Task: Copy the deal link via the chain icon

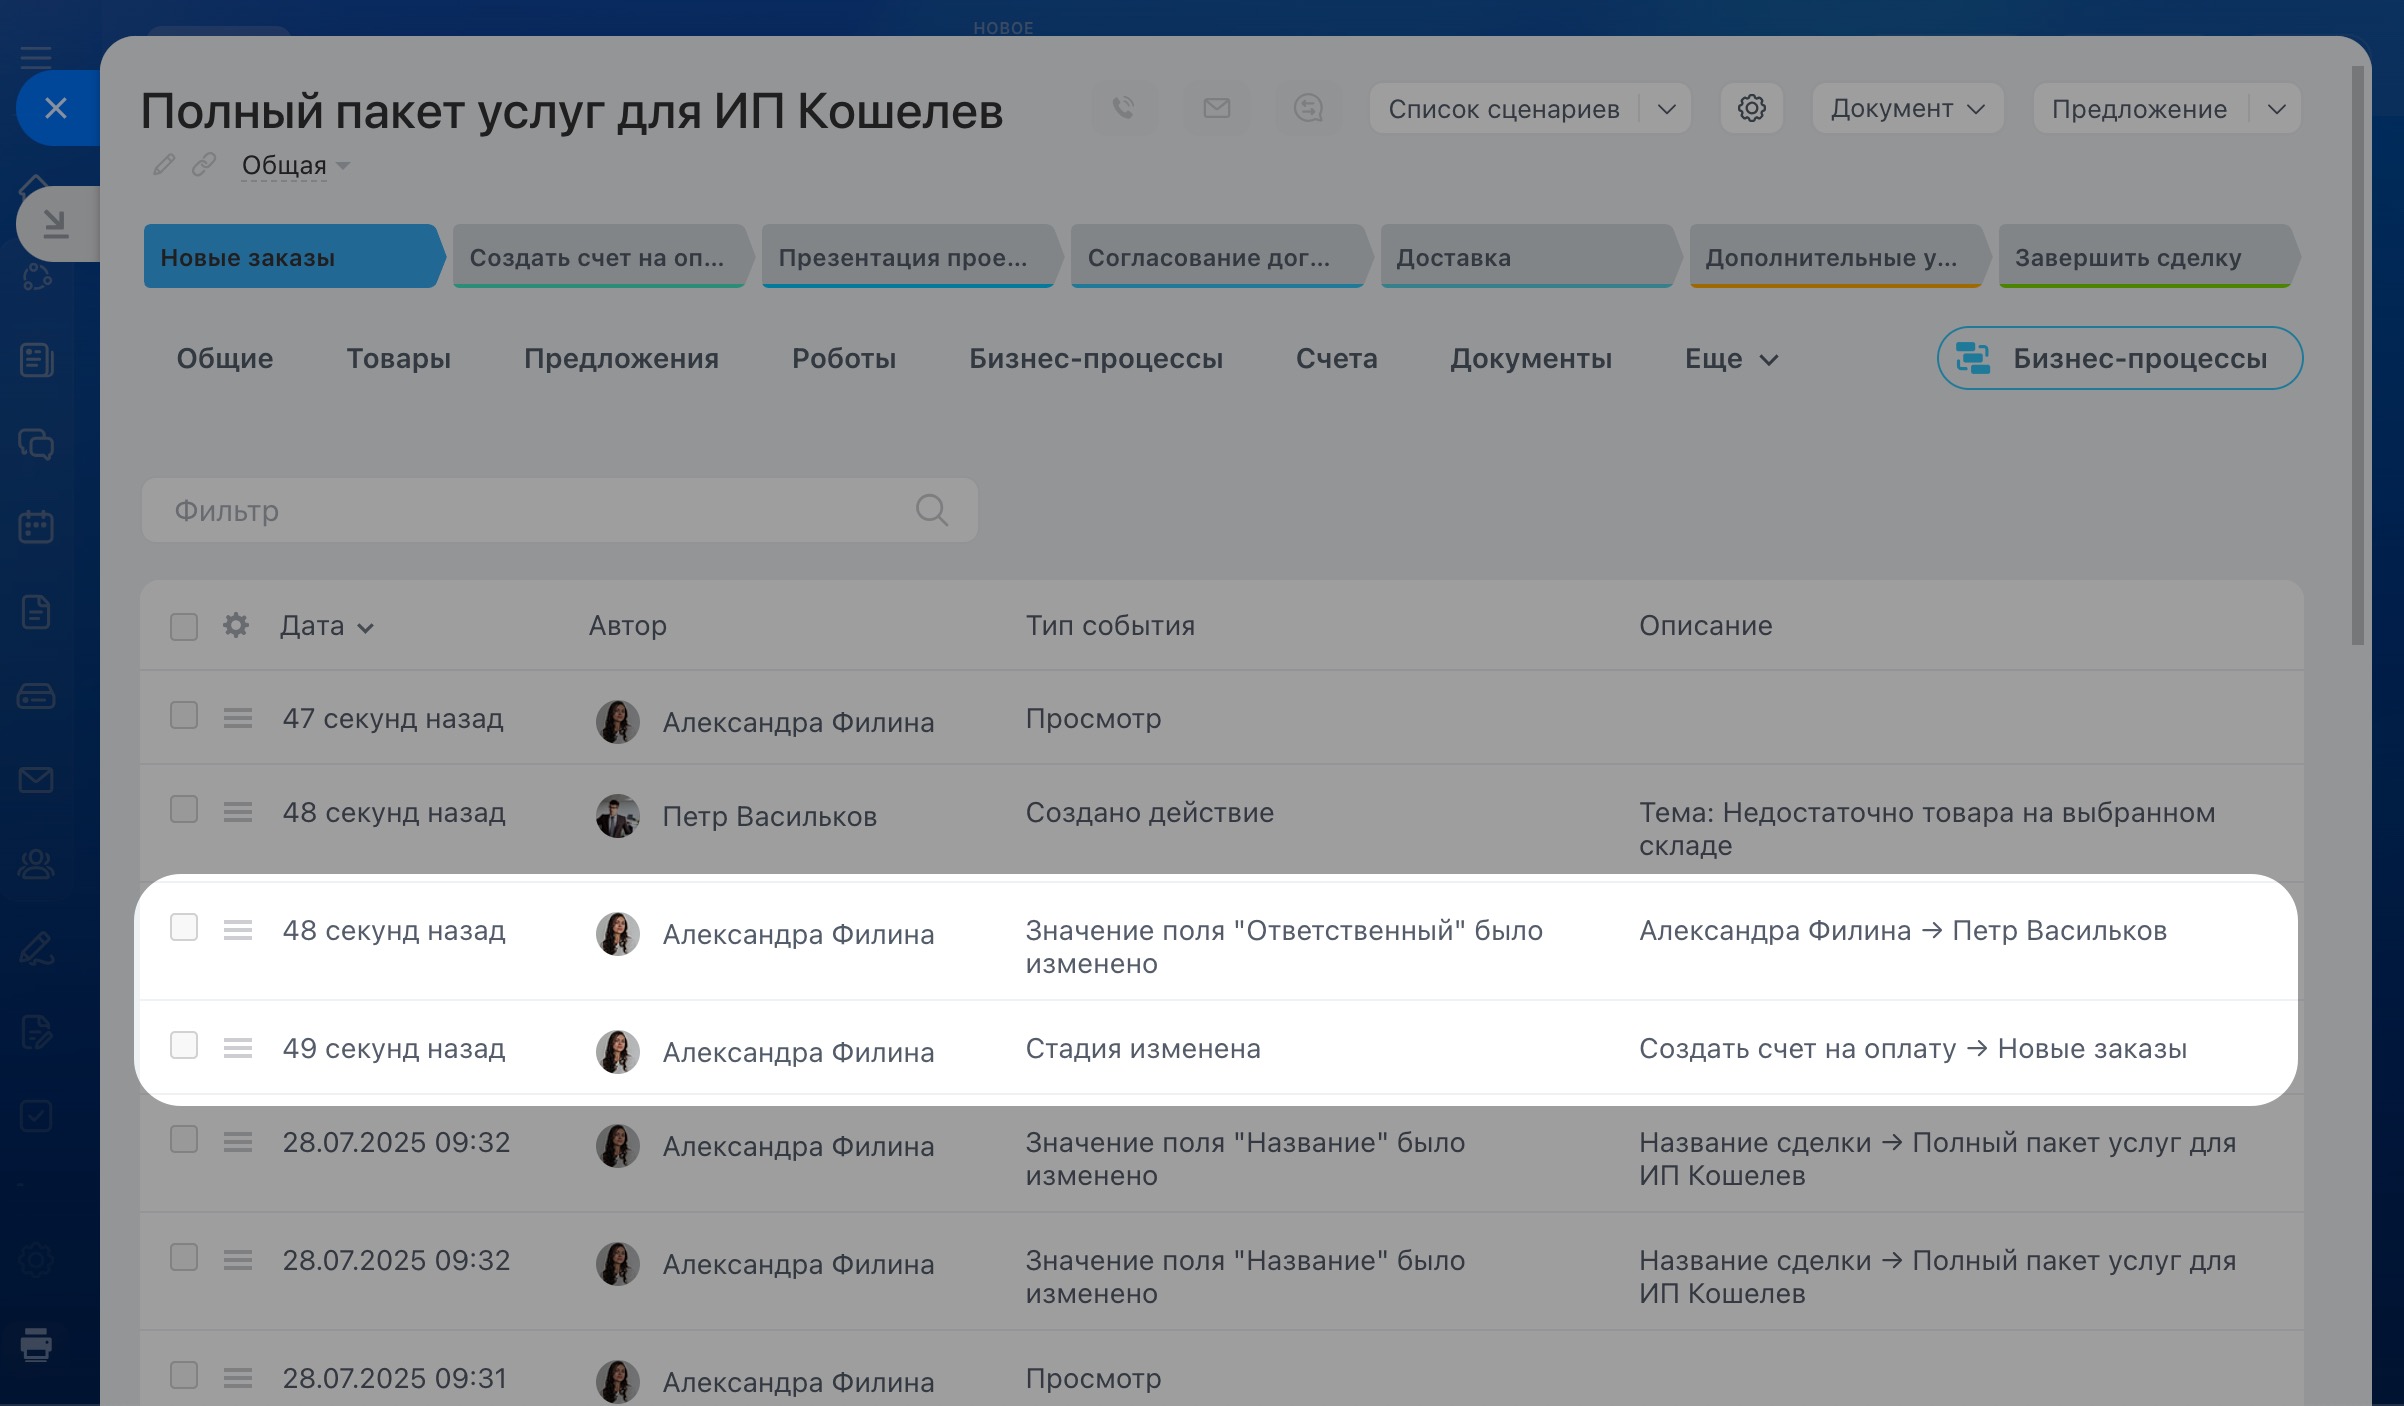Action: (204, 165)
